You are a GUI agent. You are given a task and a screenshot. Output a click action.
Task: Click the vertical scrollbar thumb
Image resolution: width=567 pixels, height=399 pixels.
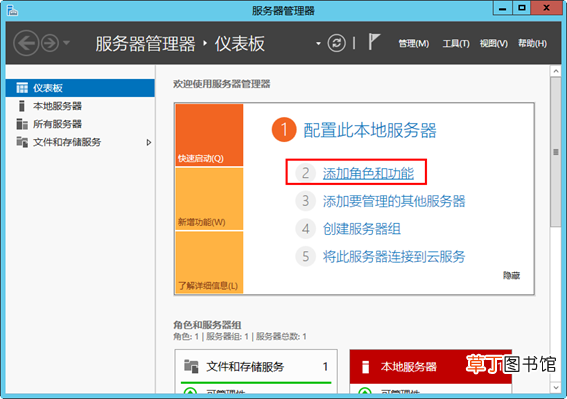click(x=556, y=152)
